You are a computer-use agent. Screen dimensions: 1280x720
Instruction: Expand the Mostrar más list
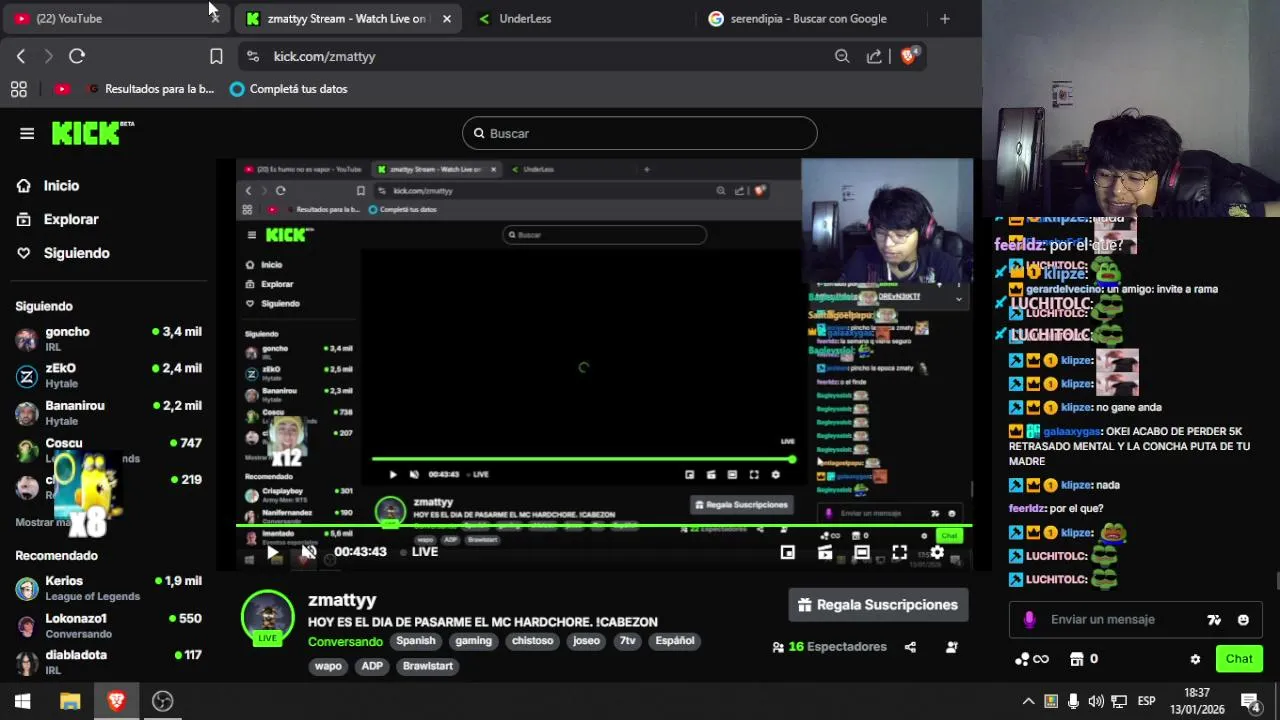click(44, 522)
